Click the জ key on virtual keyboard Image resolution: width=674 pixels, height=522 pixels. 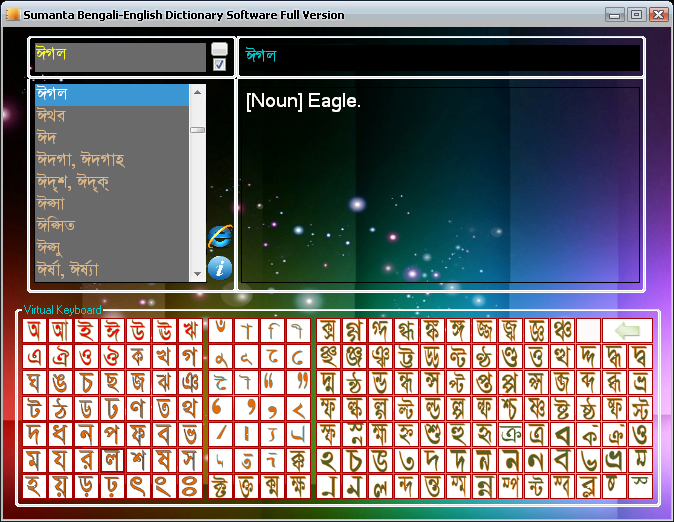138,383
